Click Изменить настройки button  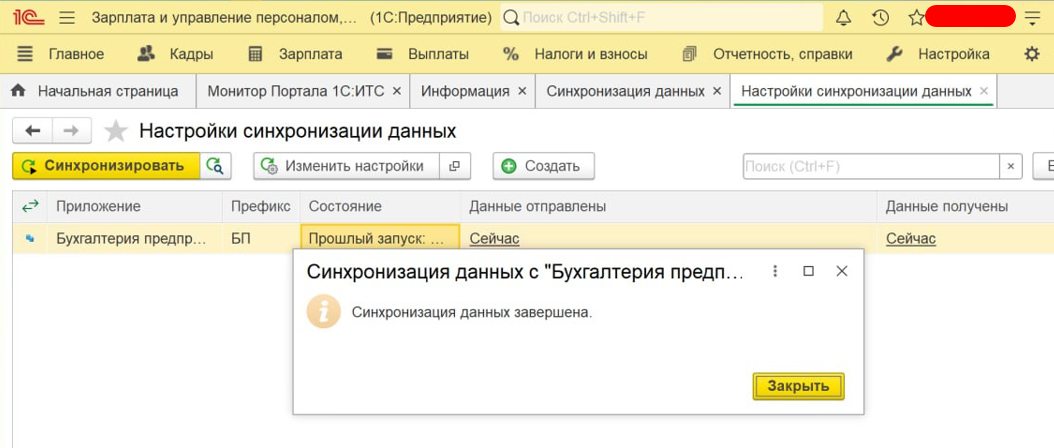(346, 166)
